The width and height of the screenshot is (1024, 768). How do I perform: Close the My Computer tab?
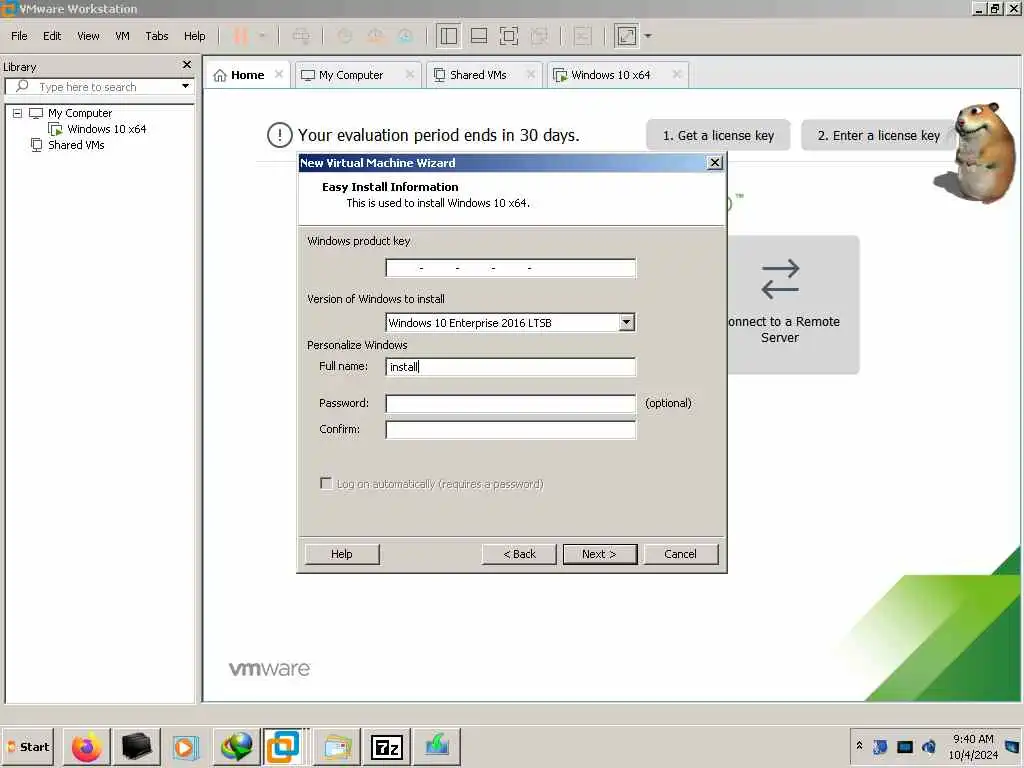pos(409,74)
